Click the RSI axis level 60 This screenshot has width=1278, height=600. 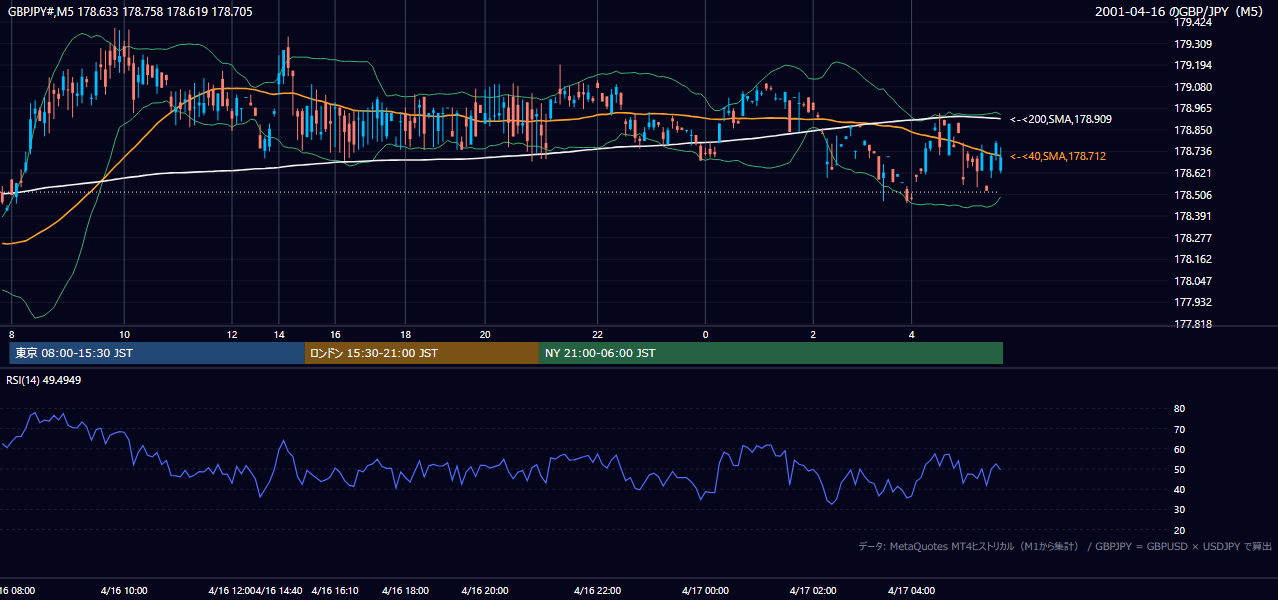coord(1179,449)
